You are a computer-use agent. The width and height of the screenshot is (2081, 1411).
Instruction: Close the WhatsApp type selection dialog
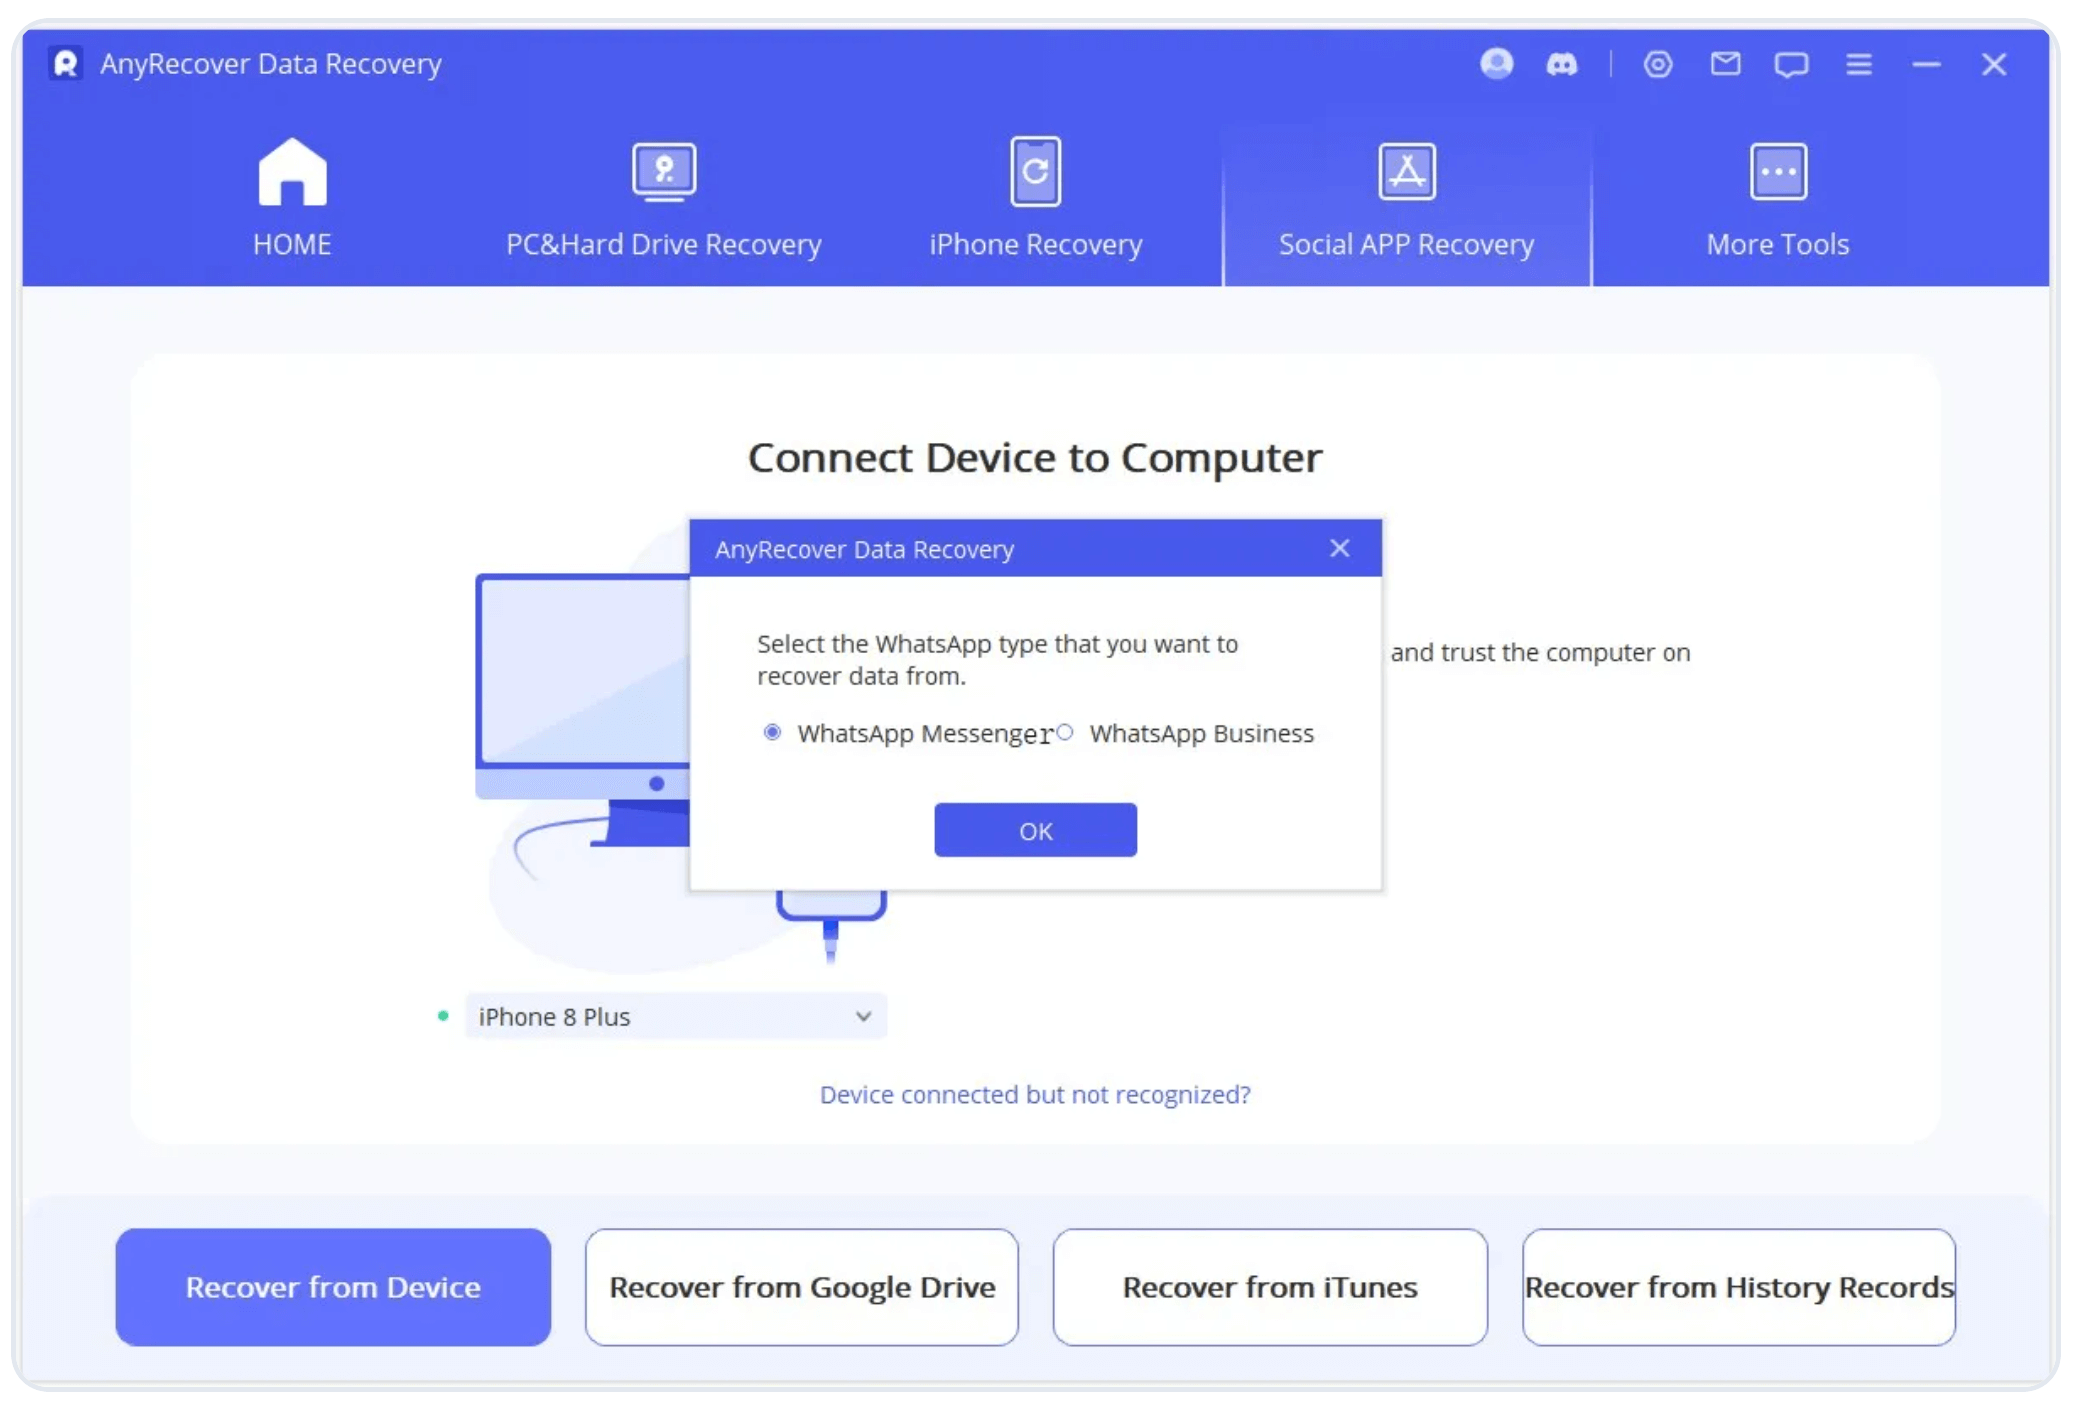pyautogui.click(x=1339, y=548)
